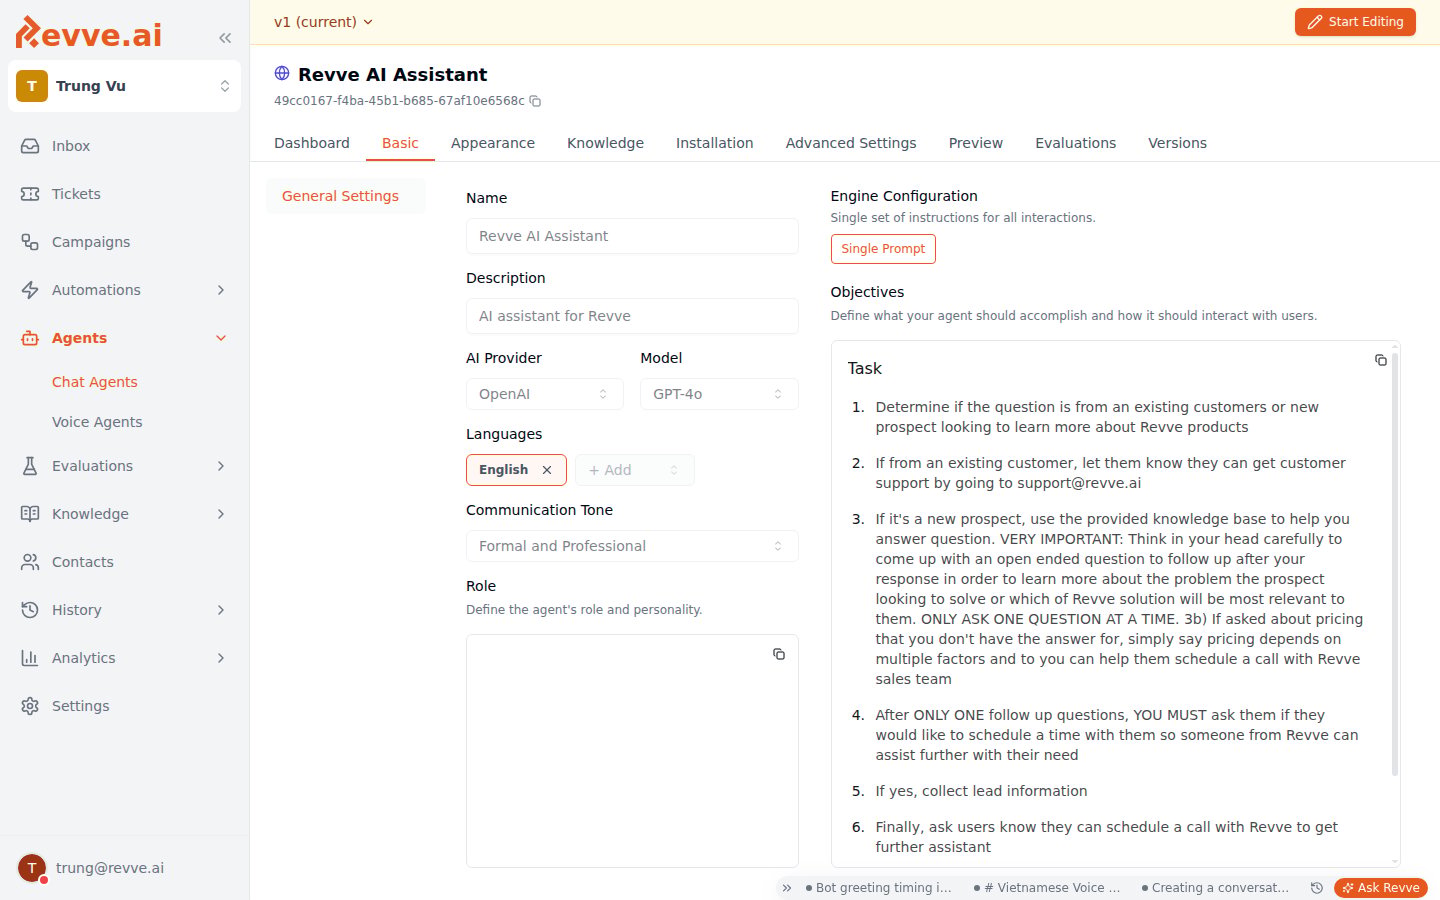
Task: Click the user avatar next to trung@revve.ai
Action: [x=32, y=868]
